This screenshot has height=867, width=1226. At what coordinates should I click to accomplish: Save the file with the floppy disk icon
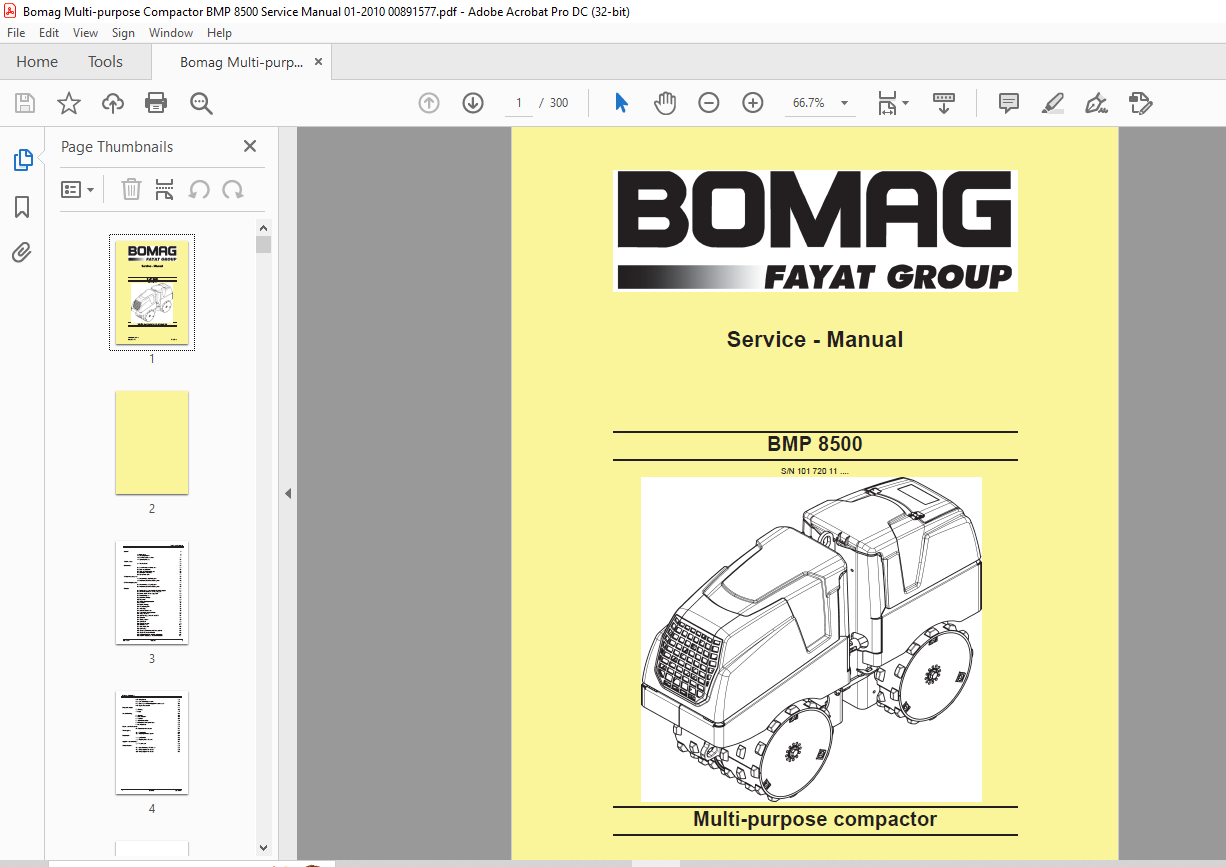pos(25,103)
